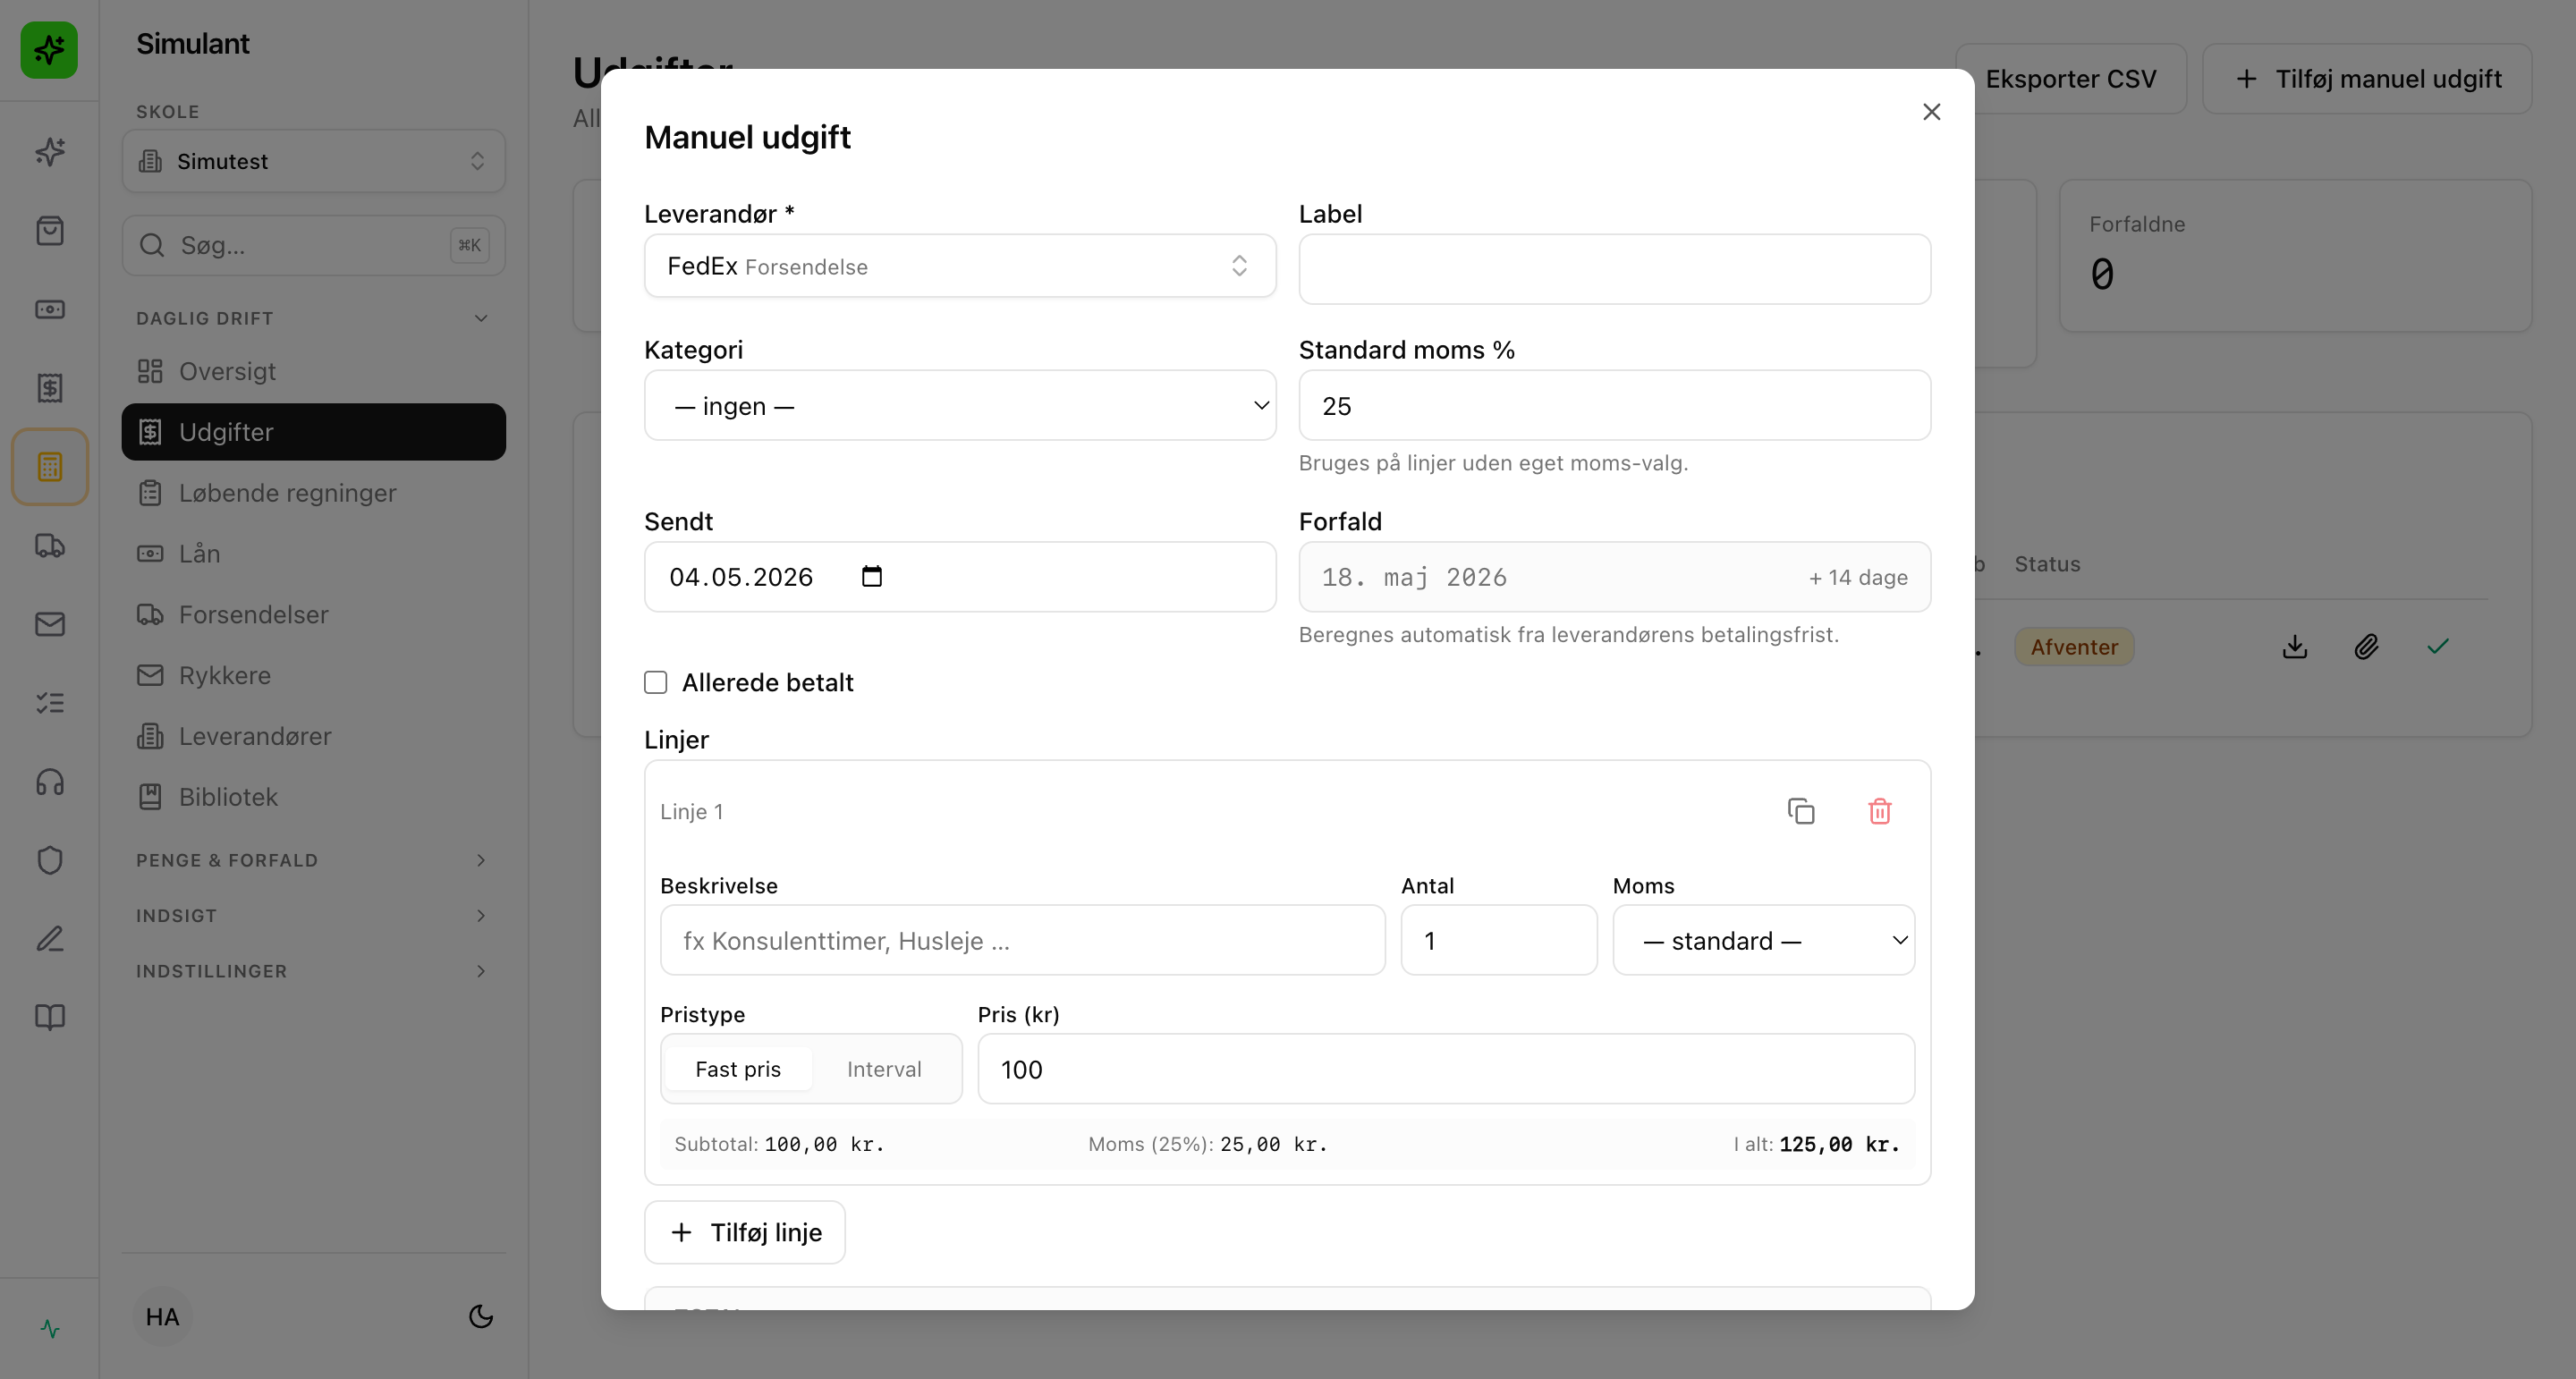This screenshot has width=2576, height=1379.
Task: Click the HA user avatar
Action: (162, 1316)
